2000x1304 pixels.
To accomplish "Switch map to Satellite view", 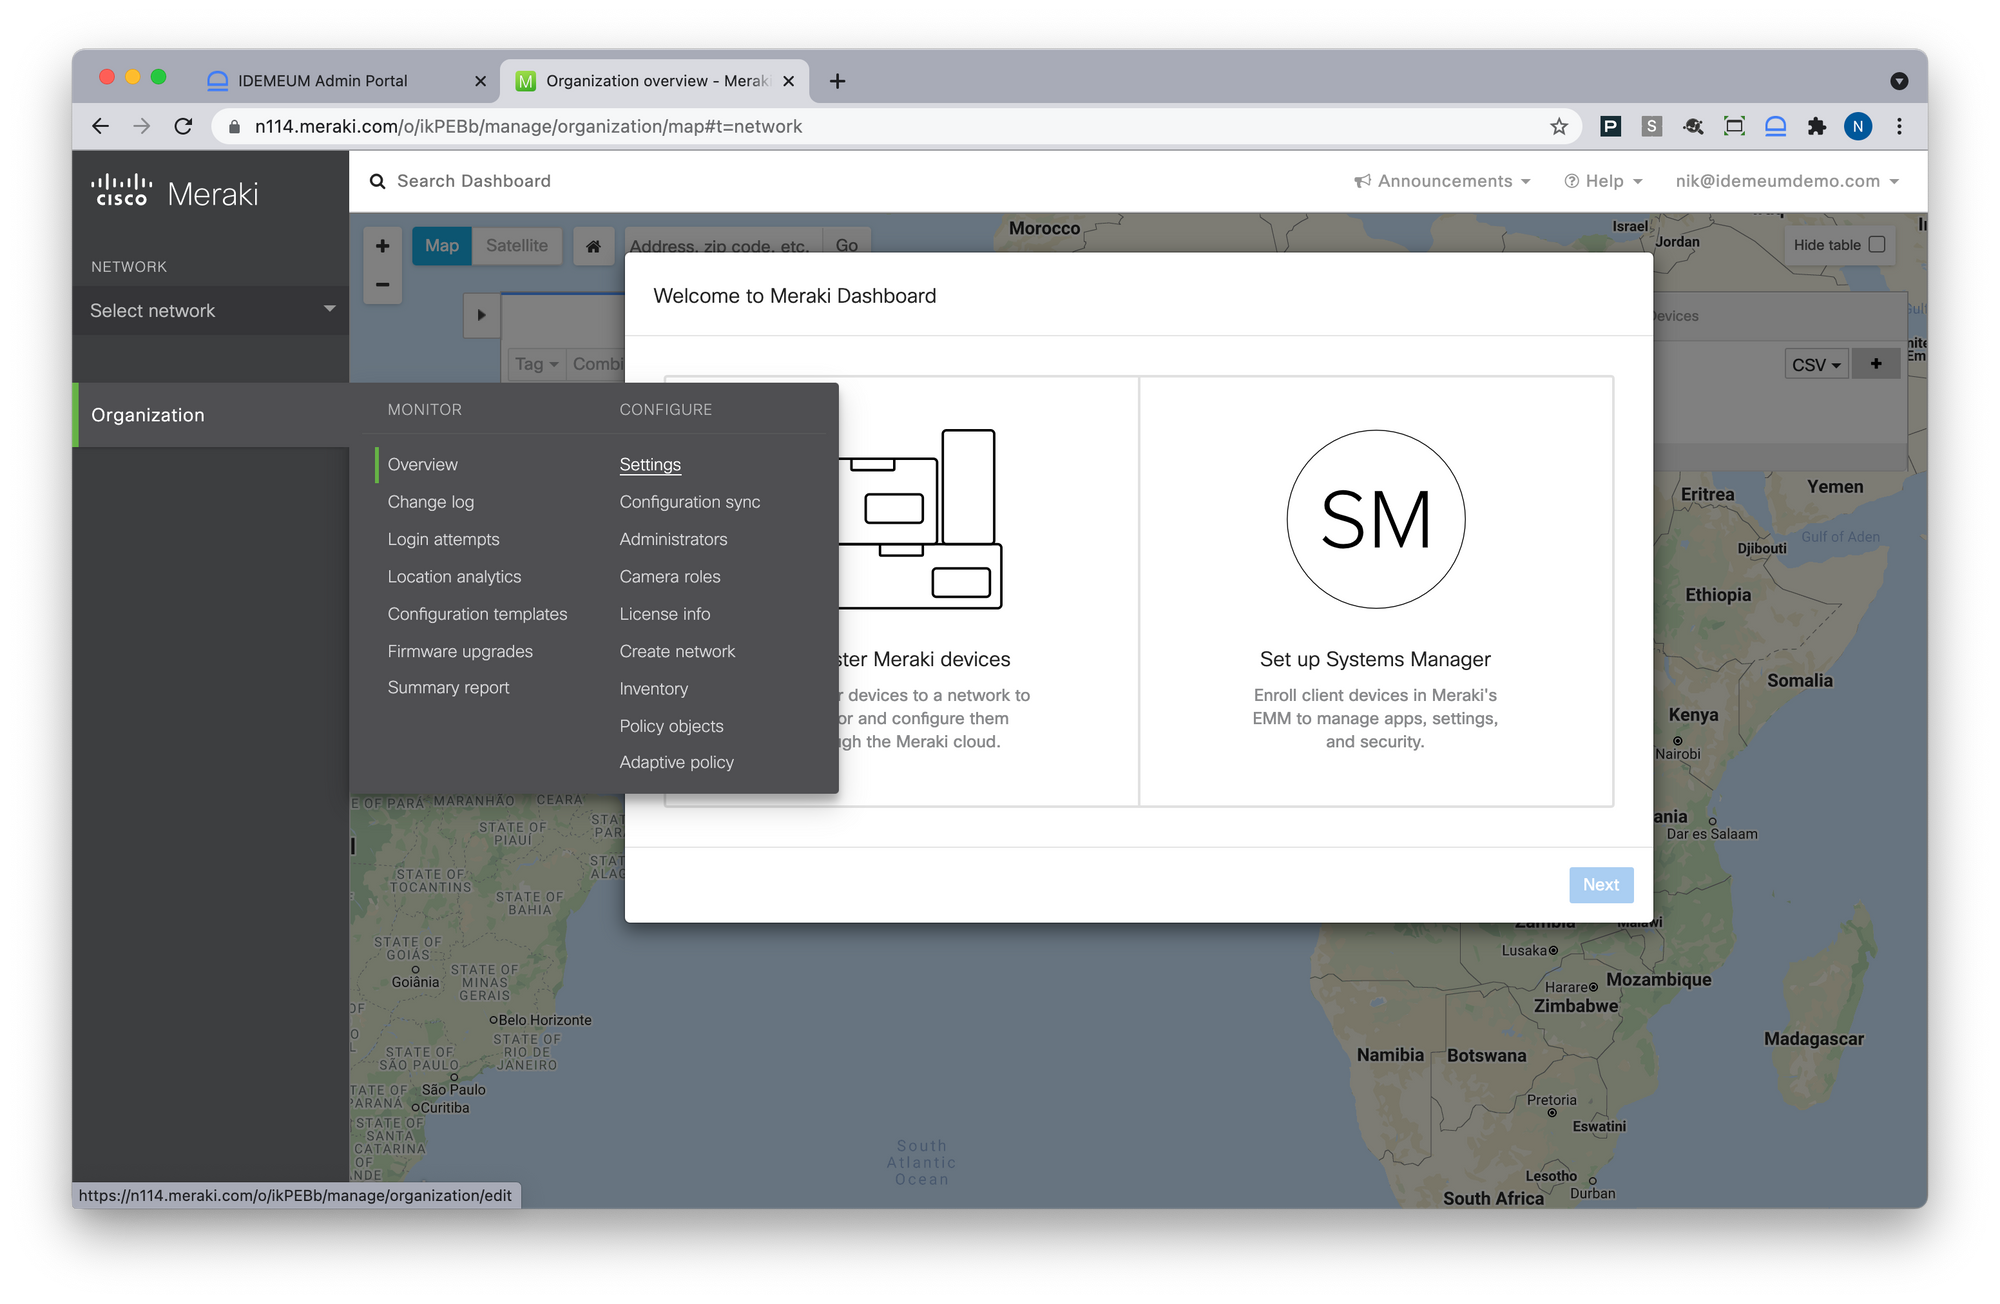I will coord(517,246).
